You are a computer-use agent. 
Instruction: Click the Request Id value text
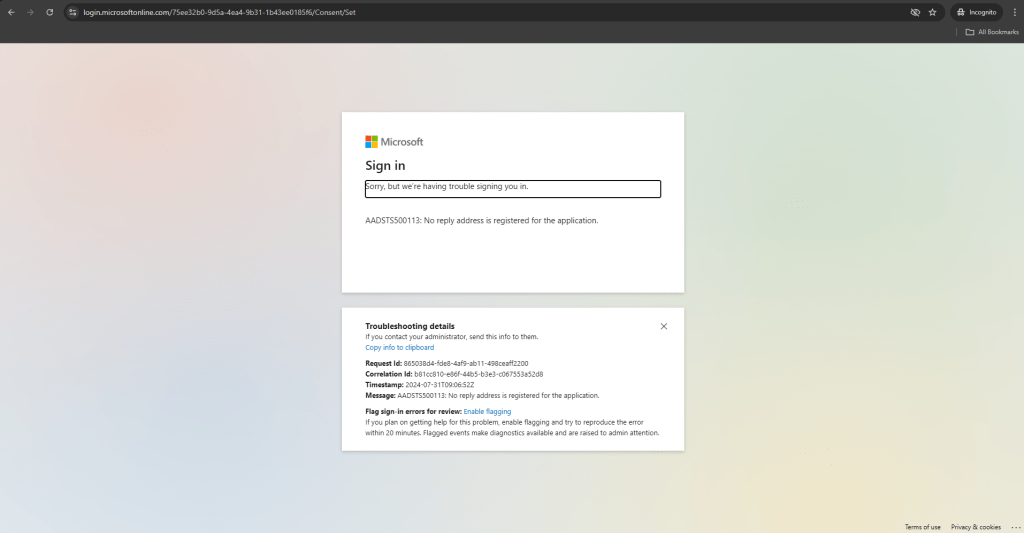[465, 363]
